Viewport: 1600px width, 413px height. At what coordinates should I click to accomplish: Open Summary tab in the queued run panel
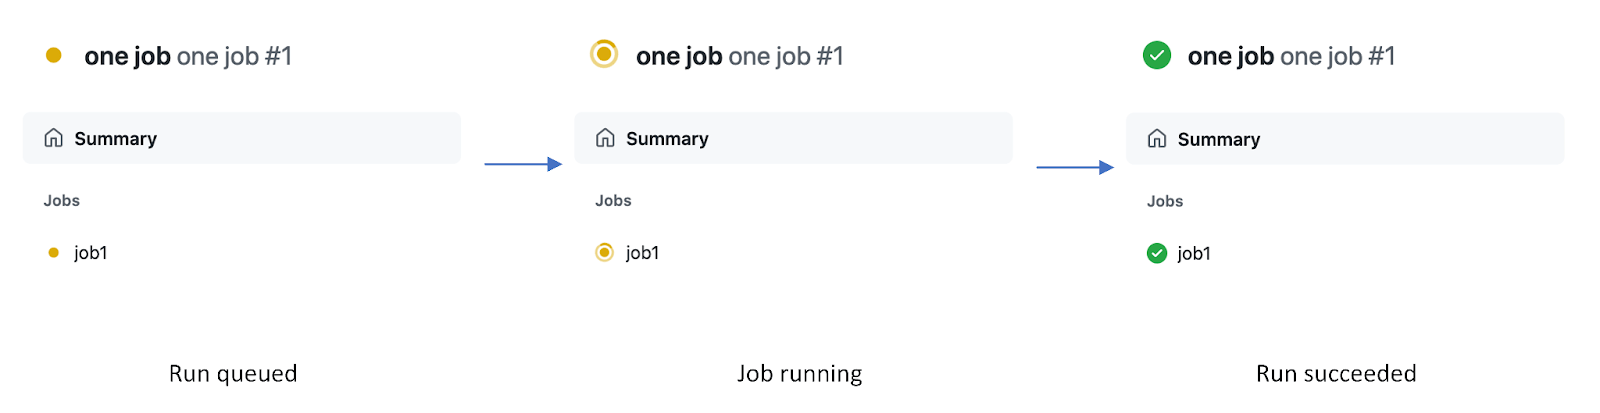click(116, 139)
